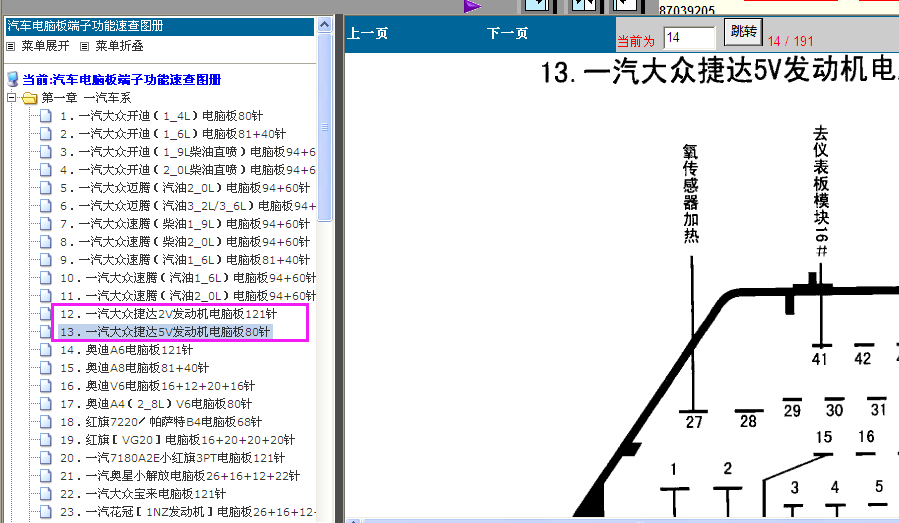Click page icon of 13. 一汽大众捷达5V发动机电脑板80针
Viewport: 899px width, 523px height.
[46, 331]
